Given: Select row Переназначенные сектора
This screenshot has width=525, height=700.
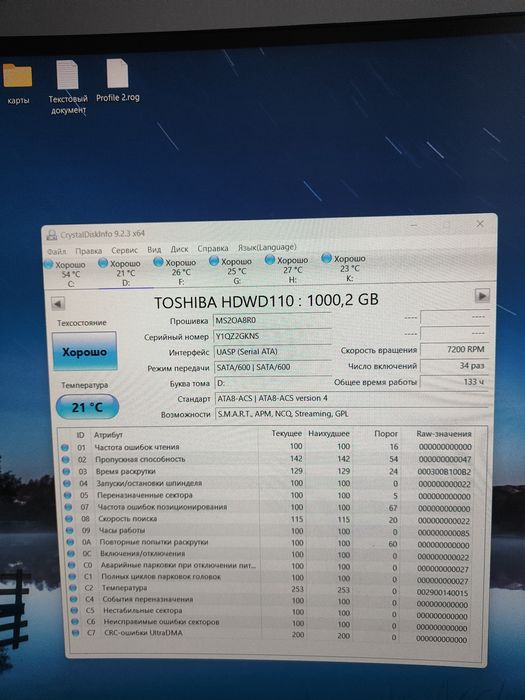Looking at the screenshot, I should pos(268,496).
